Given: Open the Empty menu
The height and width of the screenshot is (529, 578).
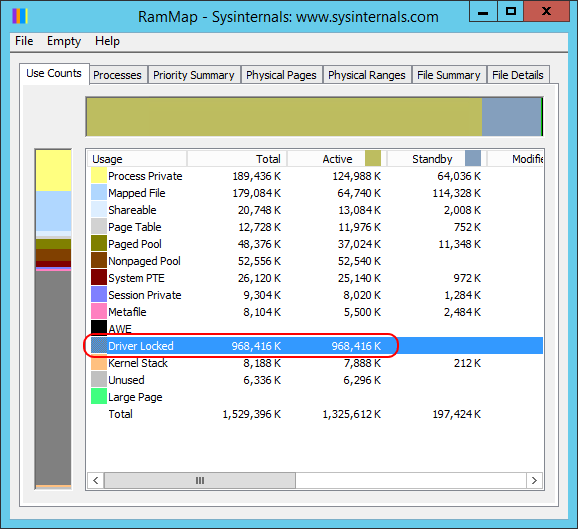Looking at the screenshot, I should click(x=64, y=41).
